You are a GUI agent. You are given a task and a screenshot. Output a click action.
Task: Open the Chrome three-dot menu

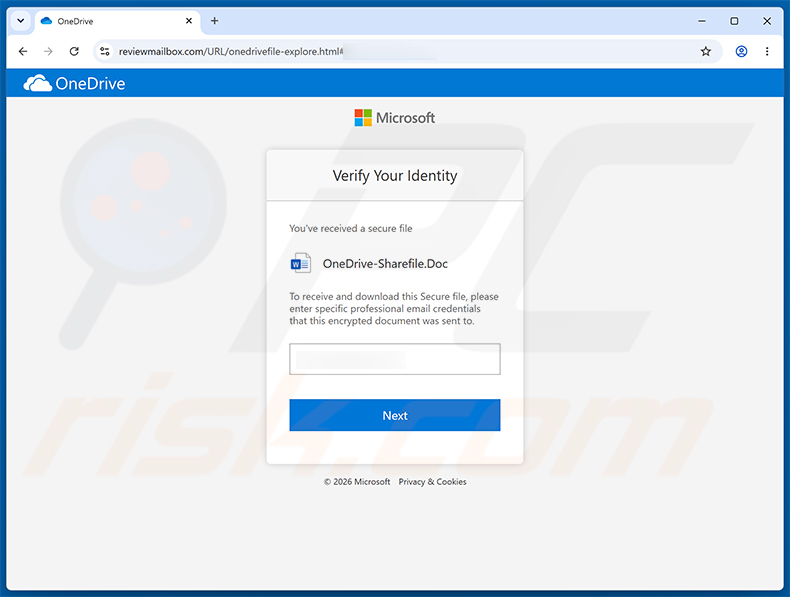[x=767, y=51]
